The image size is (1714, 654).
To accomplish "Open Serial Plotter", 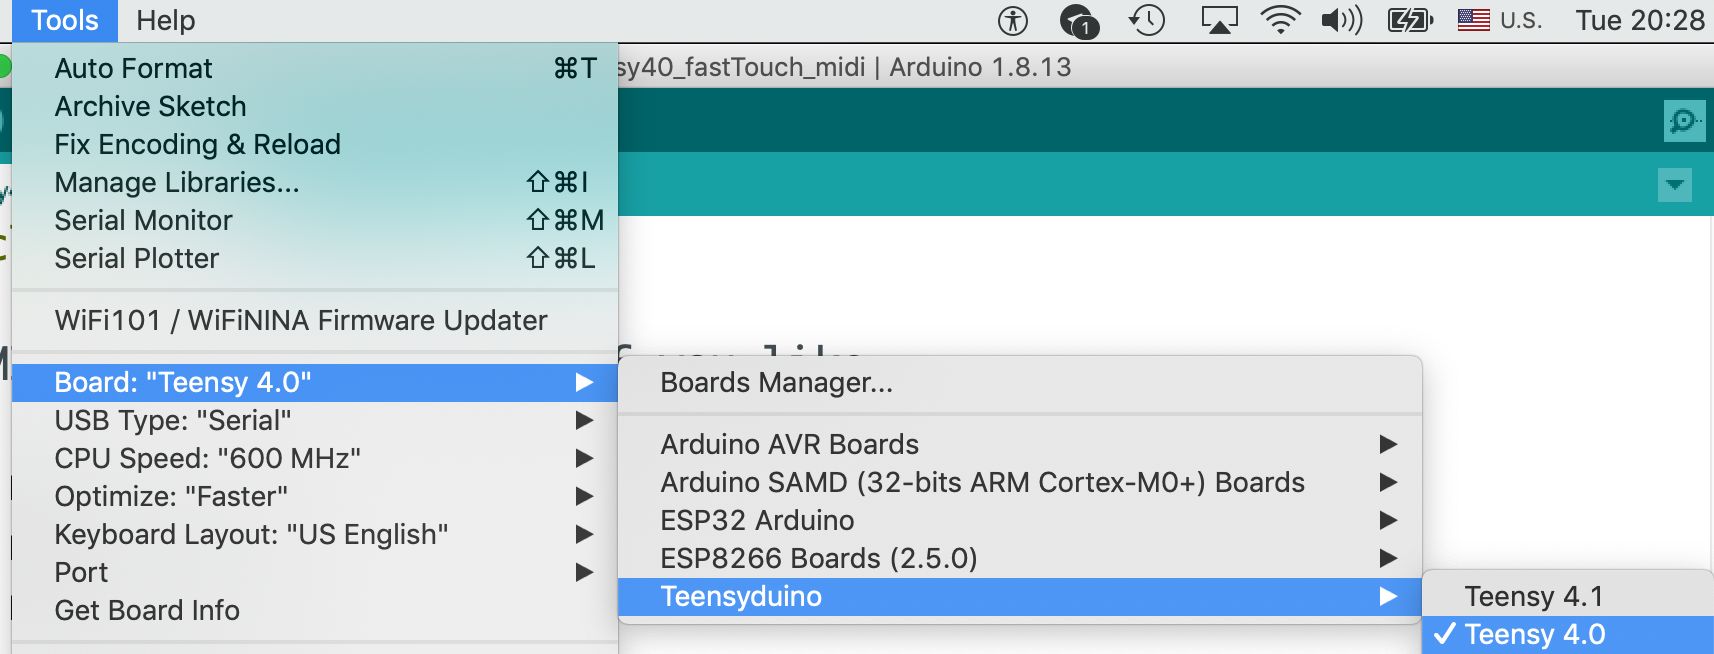I will 315,258.
